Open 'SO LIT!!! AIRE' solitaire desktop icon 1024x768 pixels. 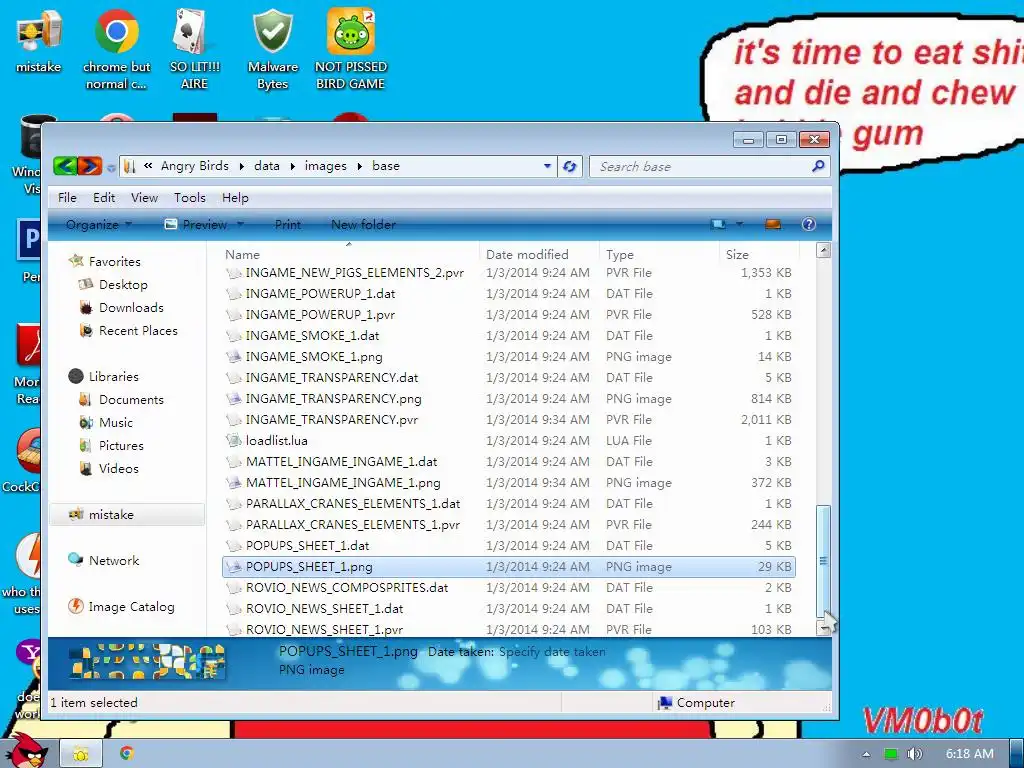coord(194,49)
